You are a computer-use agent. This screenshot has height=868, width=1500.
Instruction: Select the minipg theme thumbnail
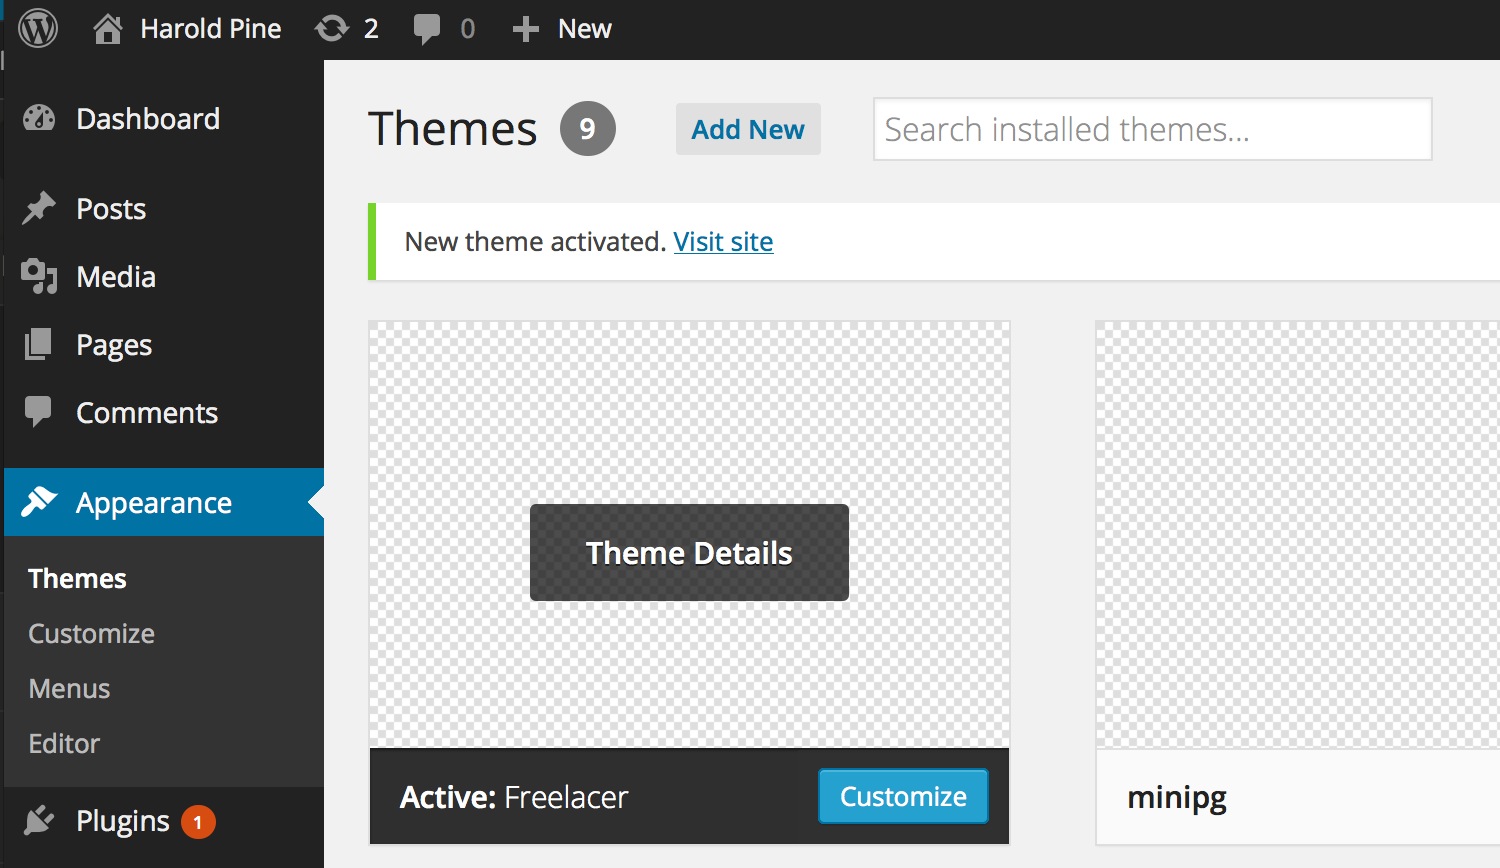[x=1297, y=535]
